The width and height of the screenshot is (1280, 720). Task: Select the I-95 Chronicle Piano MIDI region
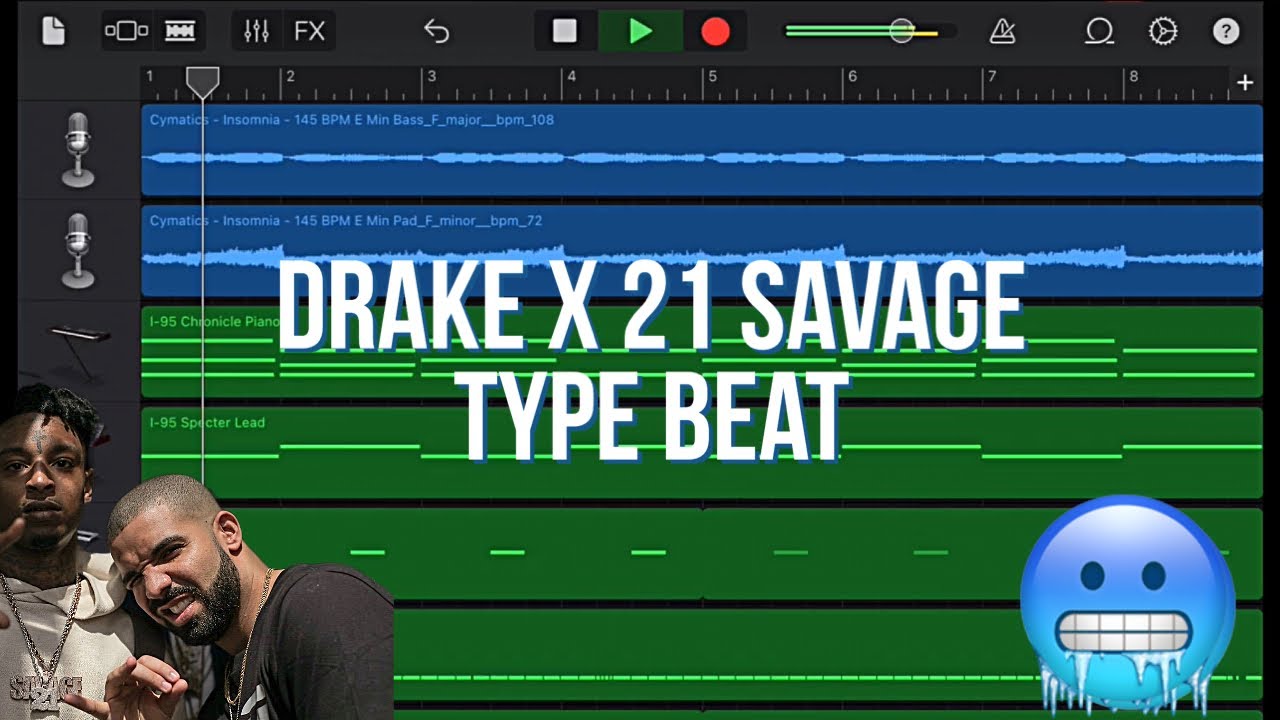(702, 352)
